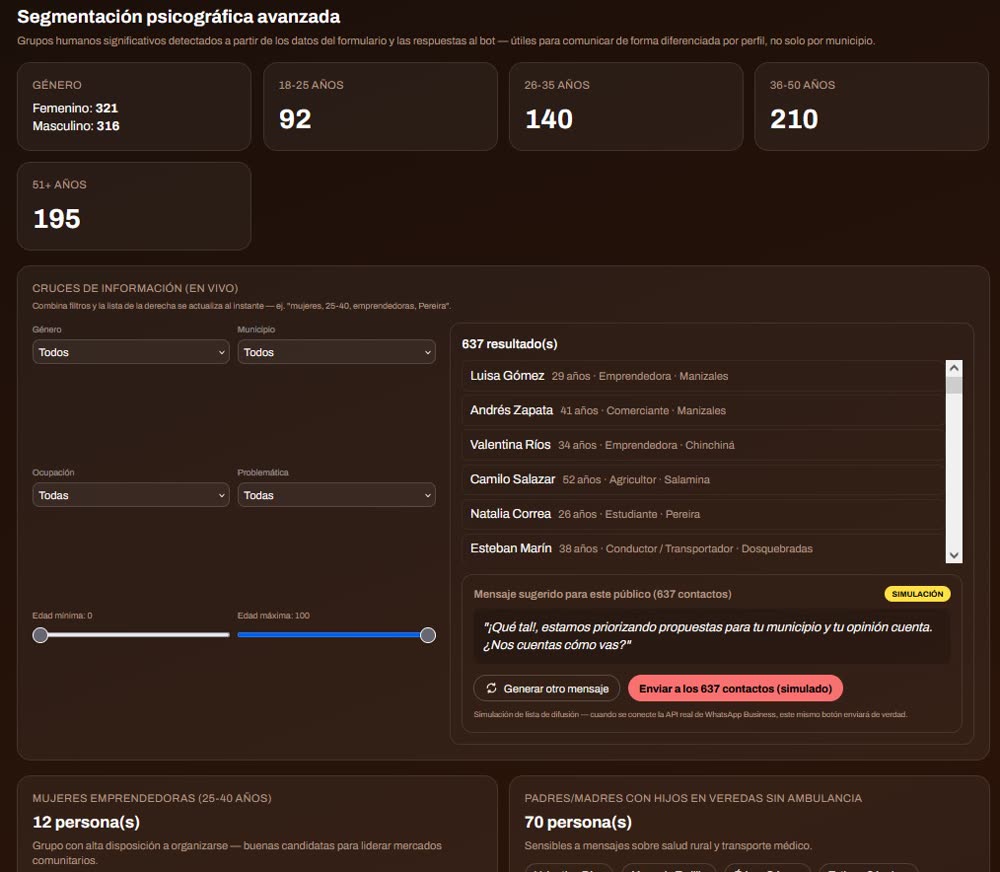Click the 51+ años card
The image size is (1000, 872).
[x=134, y=206]
